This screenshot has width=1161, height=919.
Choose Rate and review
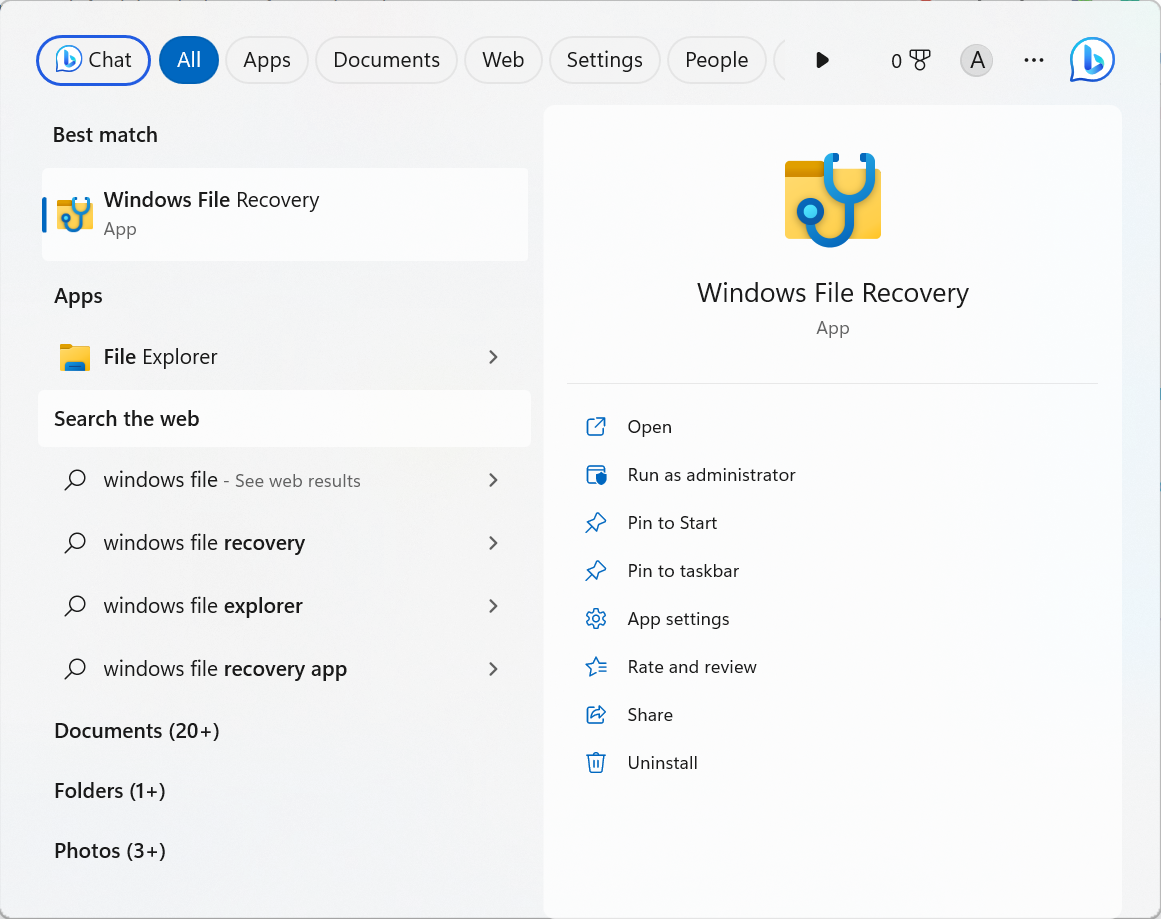(692, 666)
